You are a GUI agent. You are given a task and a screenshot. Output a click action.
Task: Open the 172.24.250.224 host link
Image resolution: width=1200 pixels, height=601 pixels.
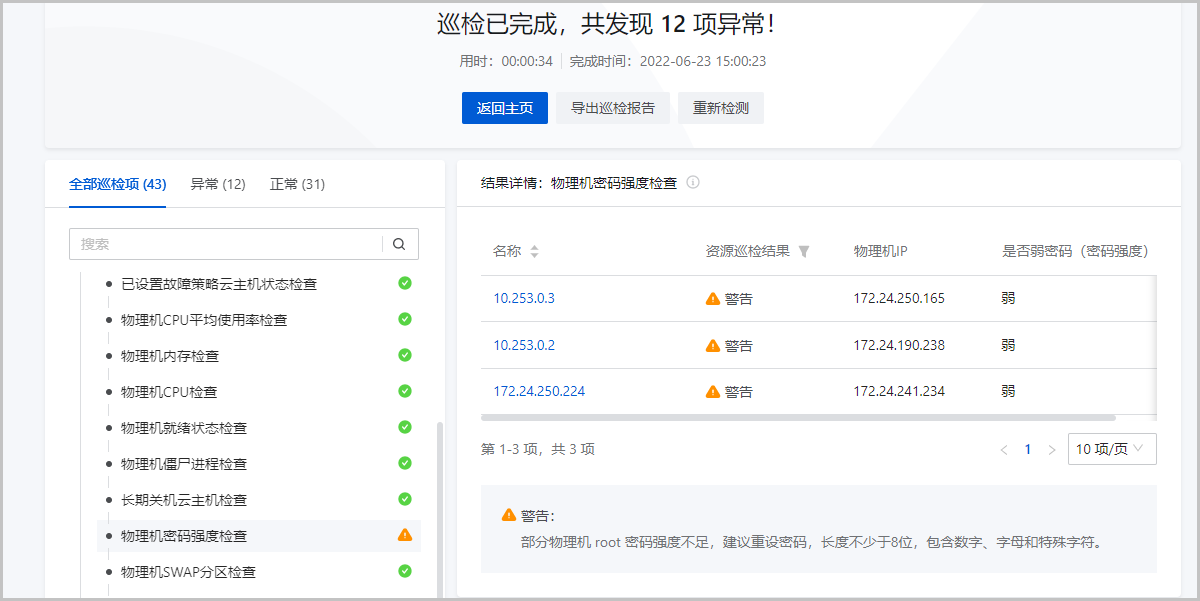539,391
